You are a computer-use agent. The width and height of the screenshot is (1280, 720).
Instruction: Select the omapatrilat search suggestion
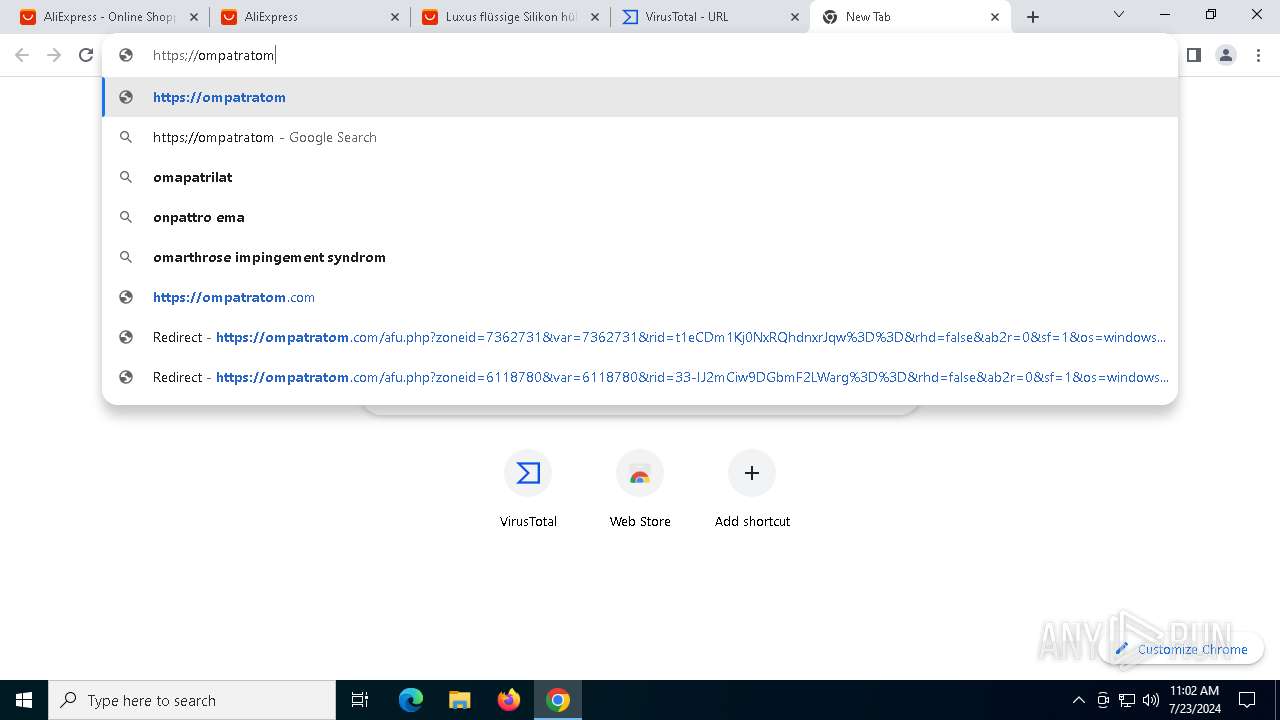640,177
